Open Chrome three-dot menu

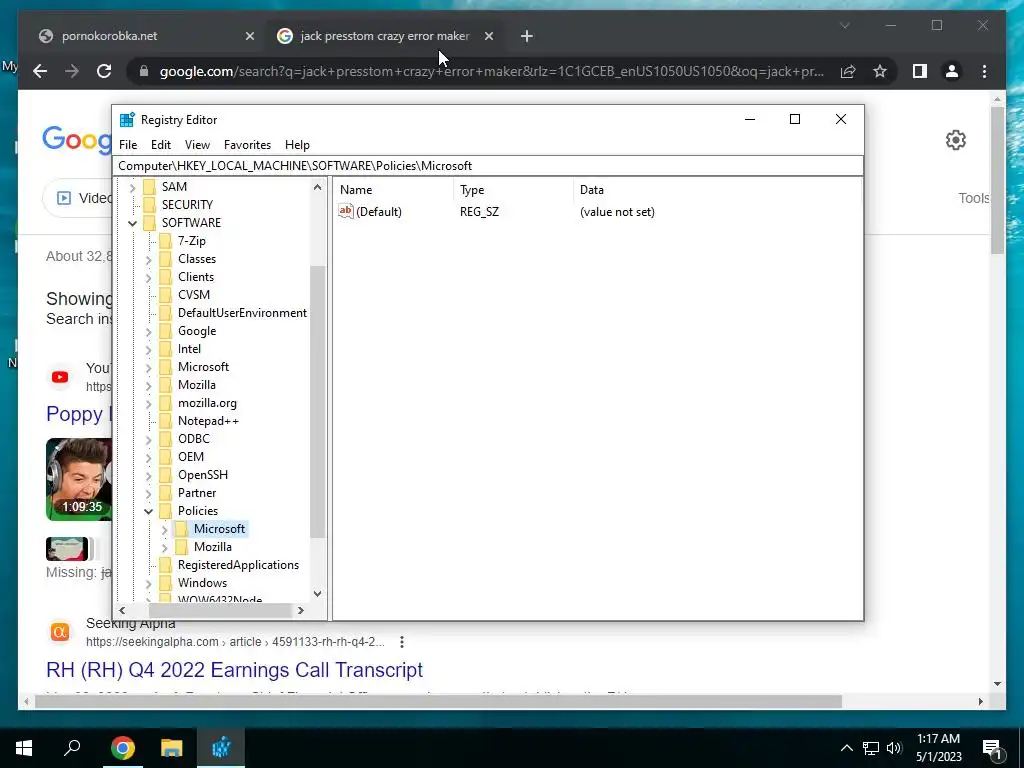(984, 71)
